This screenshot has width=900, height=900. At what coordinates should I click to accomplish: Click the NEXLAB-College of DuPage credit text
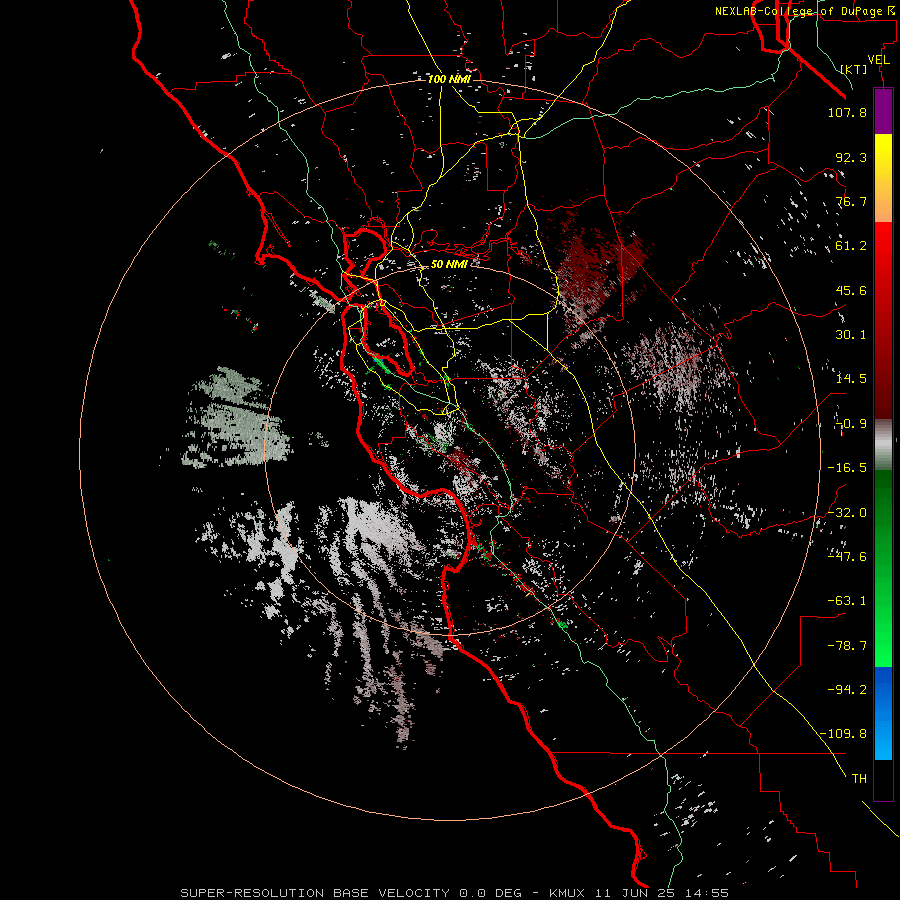[804, 11]
